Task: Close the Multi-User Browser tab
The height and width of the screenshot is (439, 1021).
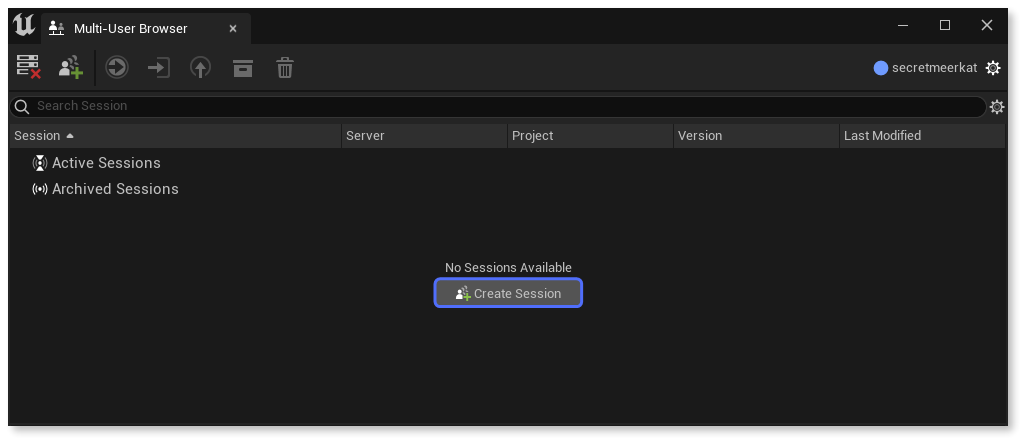Action: tap(233, 29)
